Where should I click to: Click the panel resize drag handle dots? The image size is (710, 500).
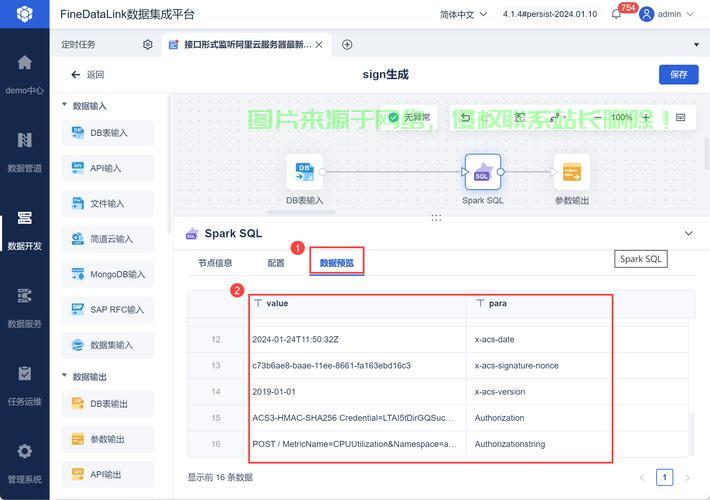tap(436, 218)
